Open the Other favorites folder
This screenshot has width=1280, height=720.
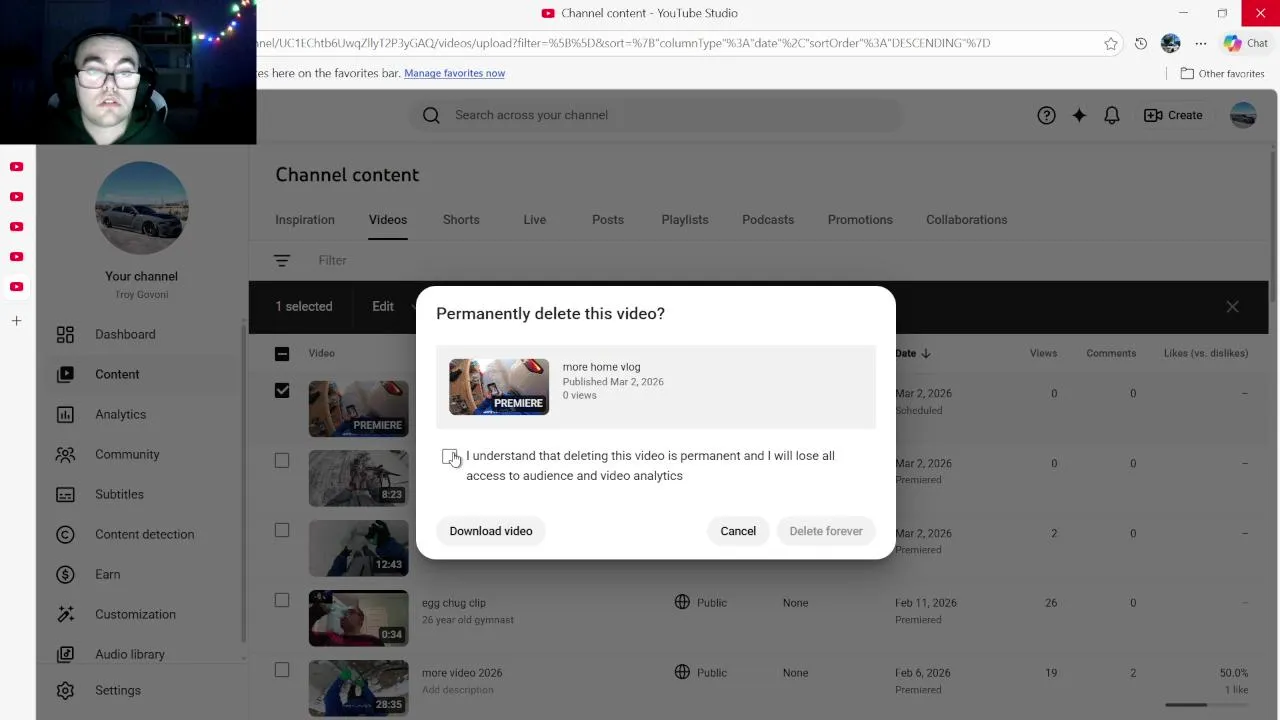pos(1222,73)
